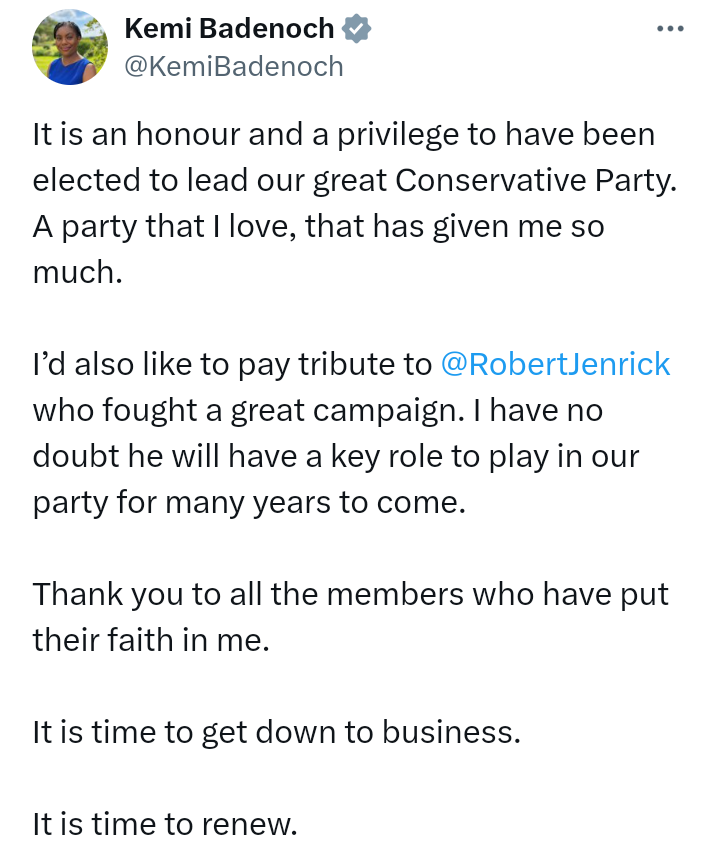Open the @KemiBadenoch handle link

(x=233, y=66)
